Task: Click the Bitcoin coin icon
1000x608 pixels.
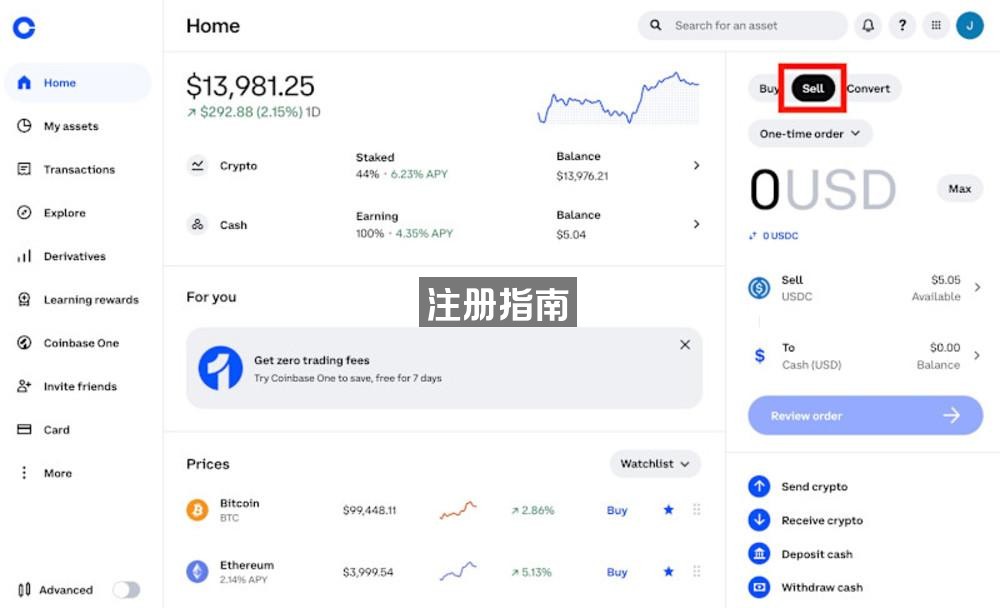Action: 197,510
